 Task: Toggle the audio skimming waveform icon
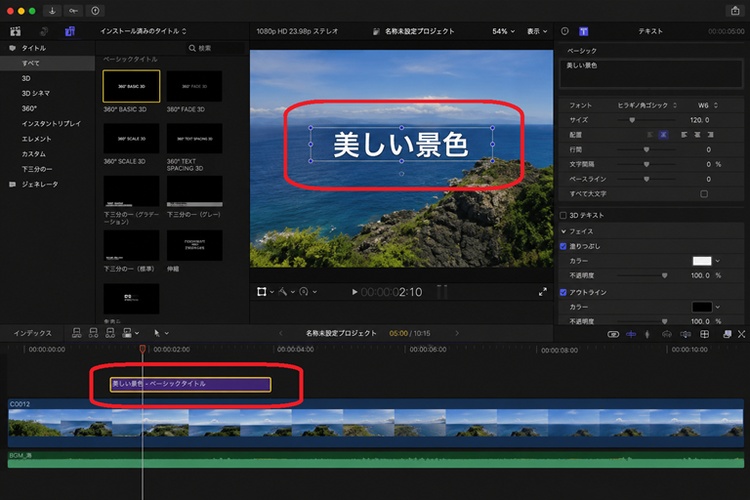[647, 334]
